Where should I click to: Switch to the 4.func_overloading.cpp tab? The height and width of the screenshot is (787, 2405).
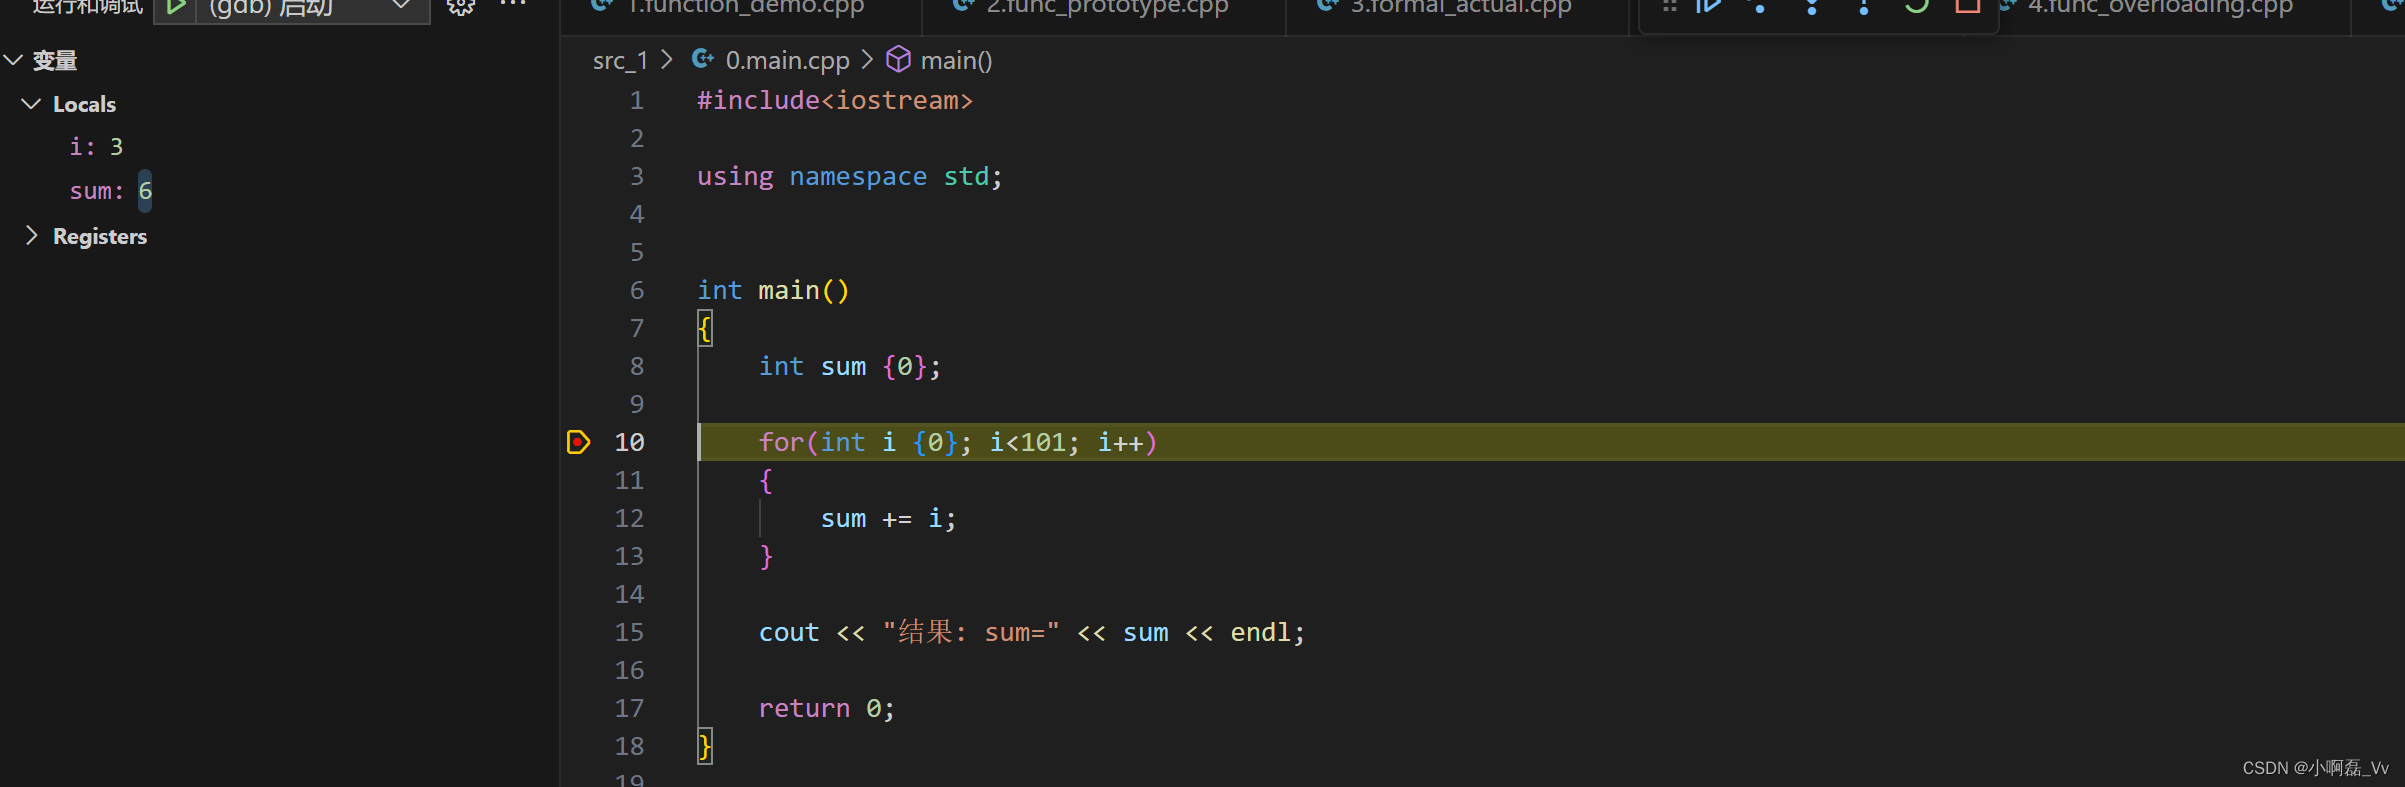pos(2160,7)
